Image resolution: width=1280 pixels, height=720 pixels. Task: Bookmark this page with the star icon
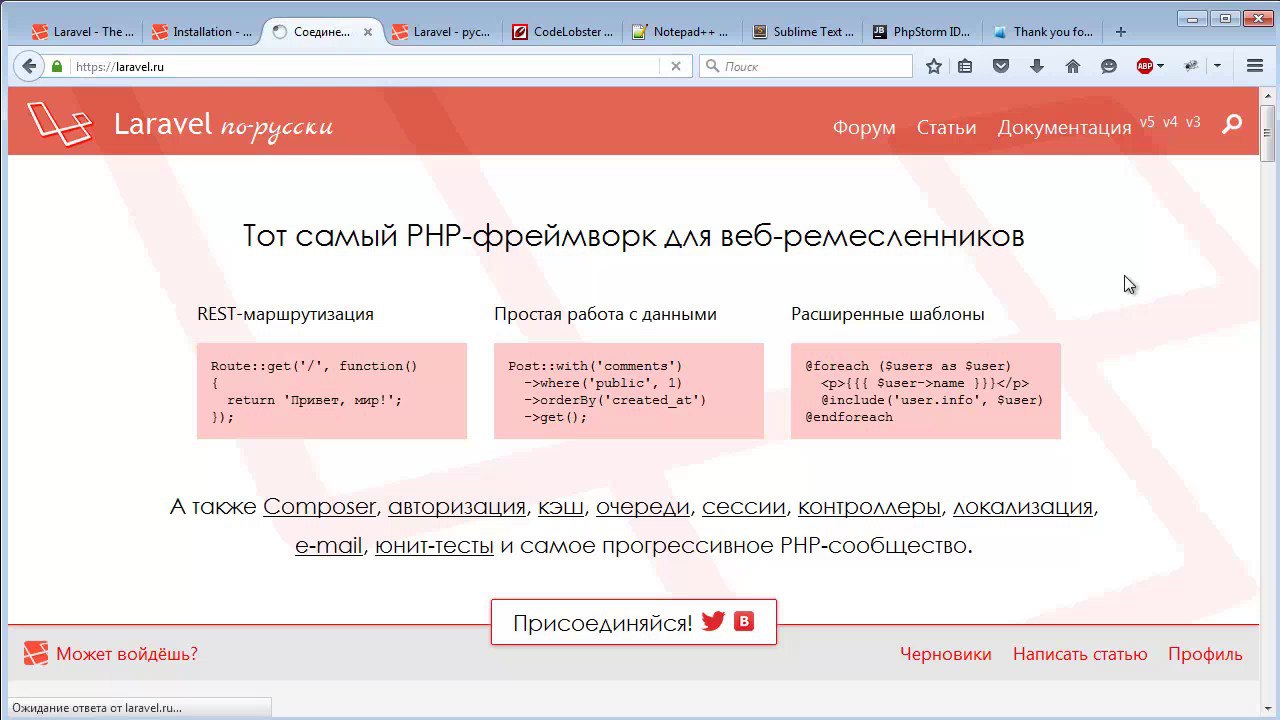coord(934,66)
